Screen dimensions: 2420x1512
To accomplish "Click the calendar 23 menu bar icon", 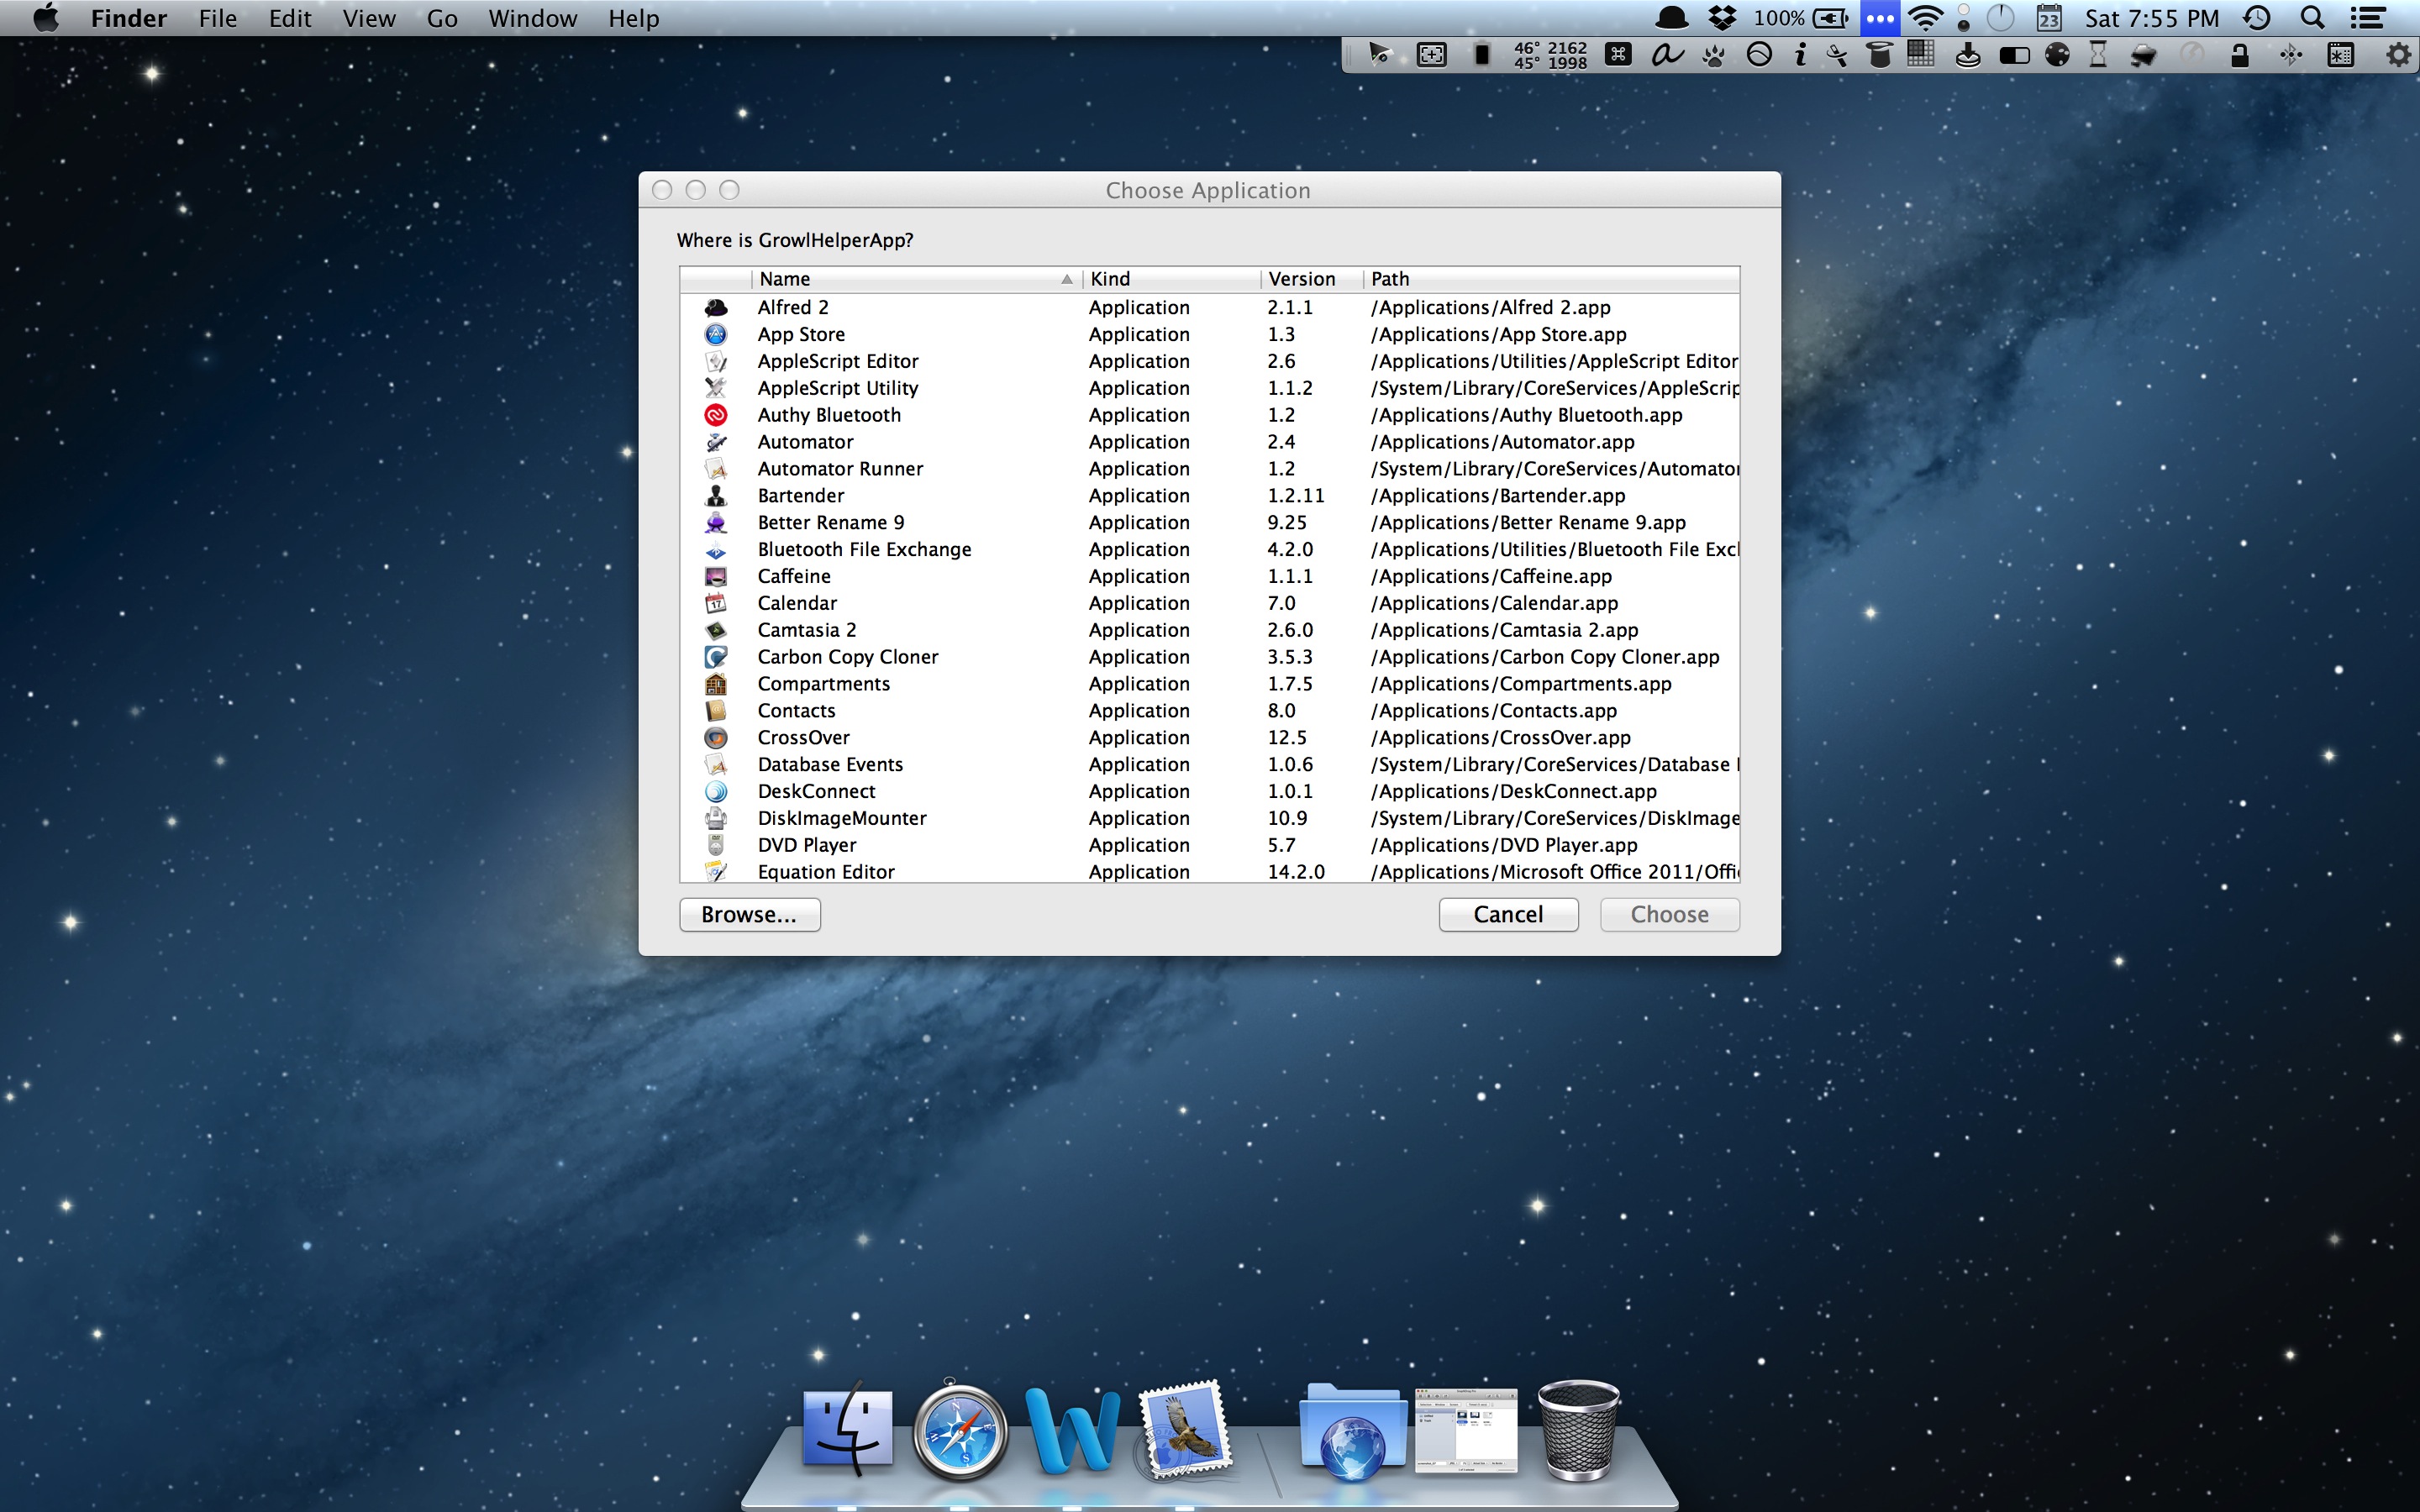I will click(x=2049, y=18).
